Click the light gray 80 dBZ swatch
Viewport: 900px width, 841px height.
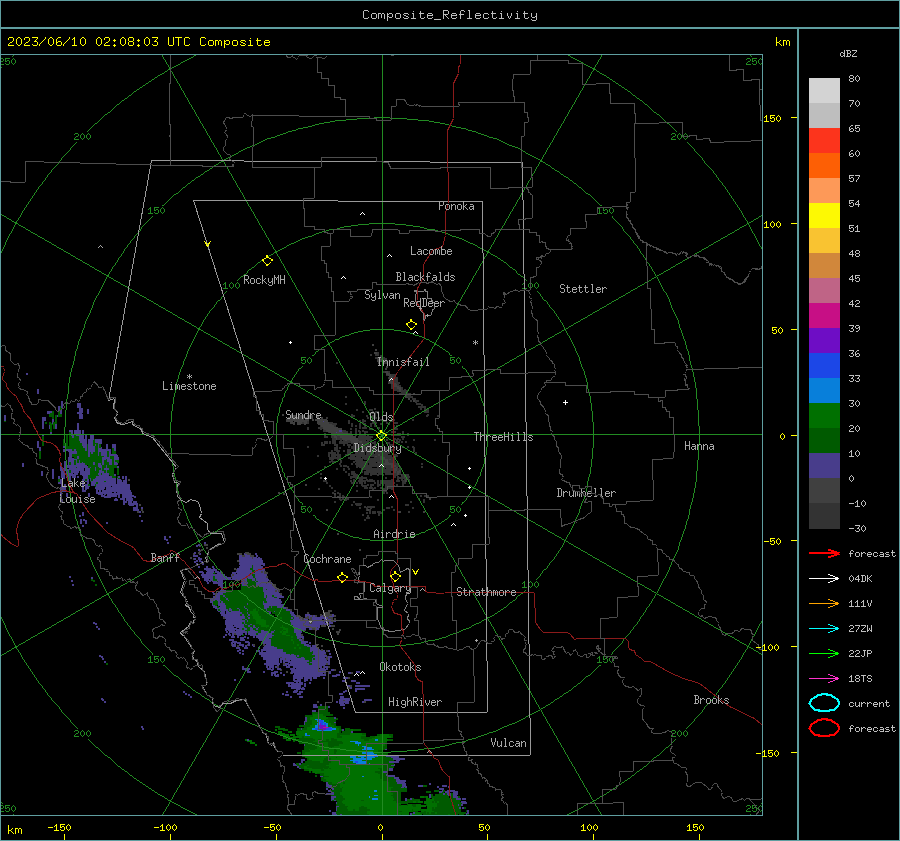(x=824, y=91)
